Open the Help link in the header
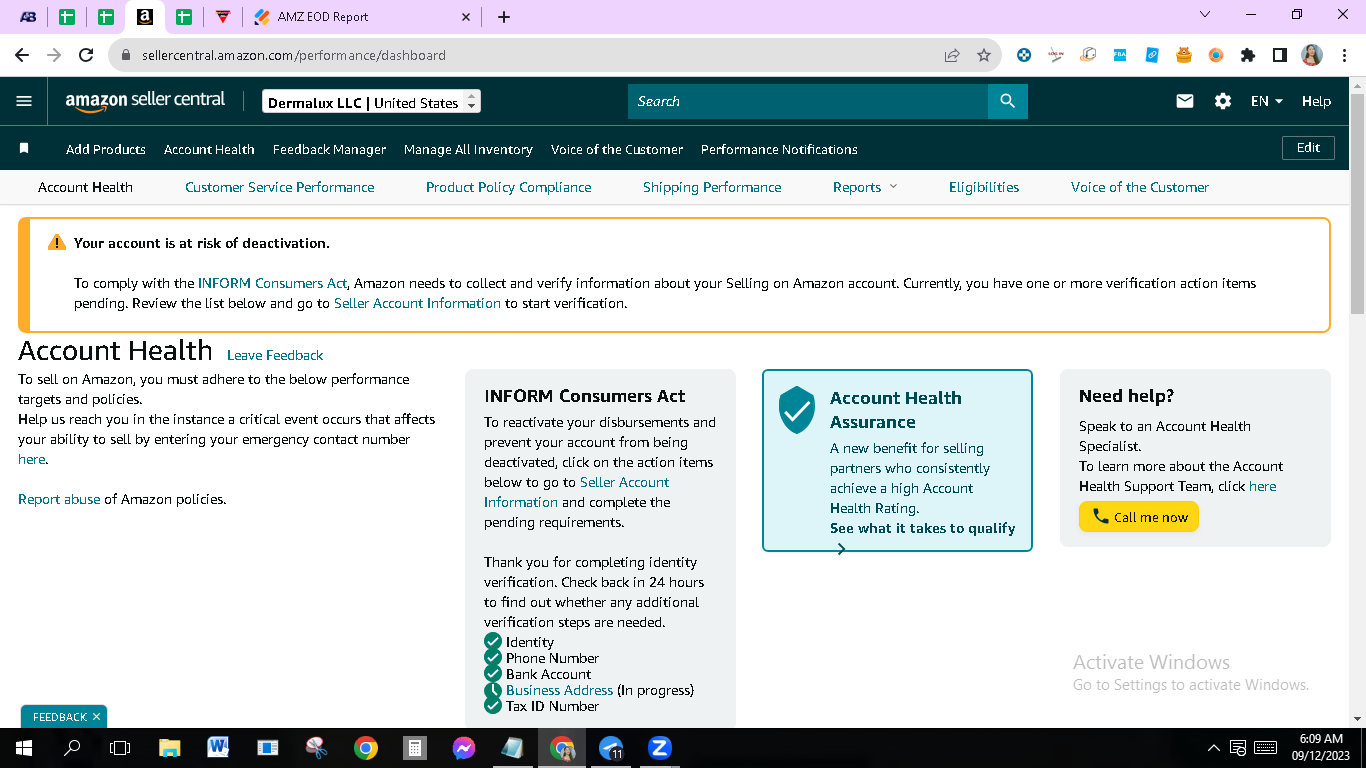1366x768 pixels. coord(1316,101)
